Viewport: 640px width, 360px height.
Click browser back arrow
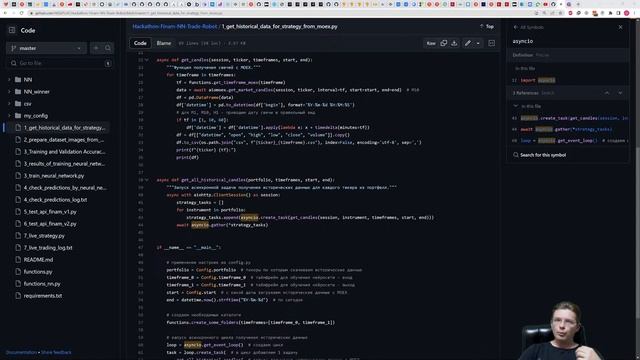pos(5,13)
